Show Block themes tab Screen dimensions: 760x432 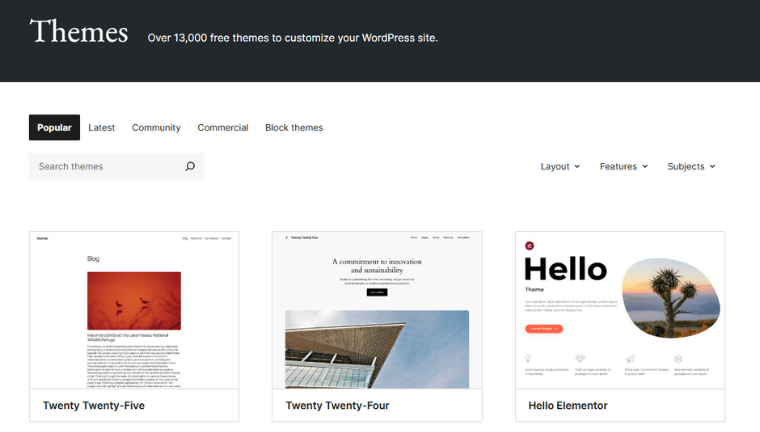click(x=294, y=128)
